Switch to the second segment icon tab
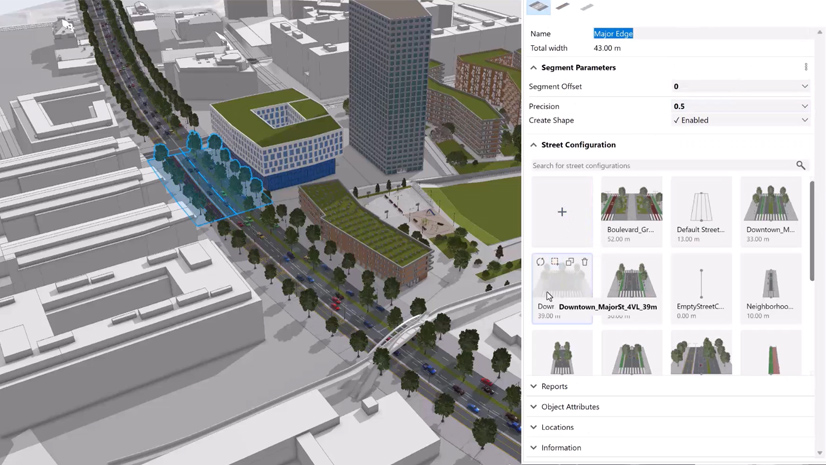The height and width of the screenshot is (465, 826). [x=563, y=6]
